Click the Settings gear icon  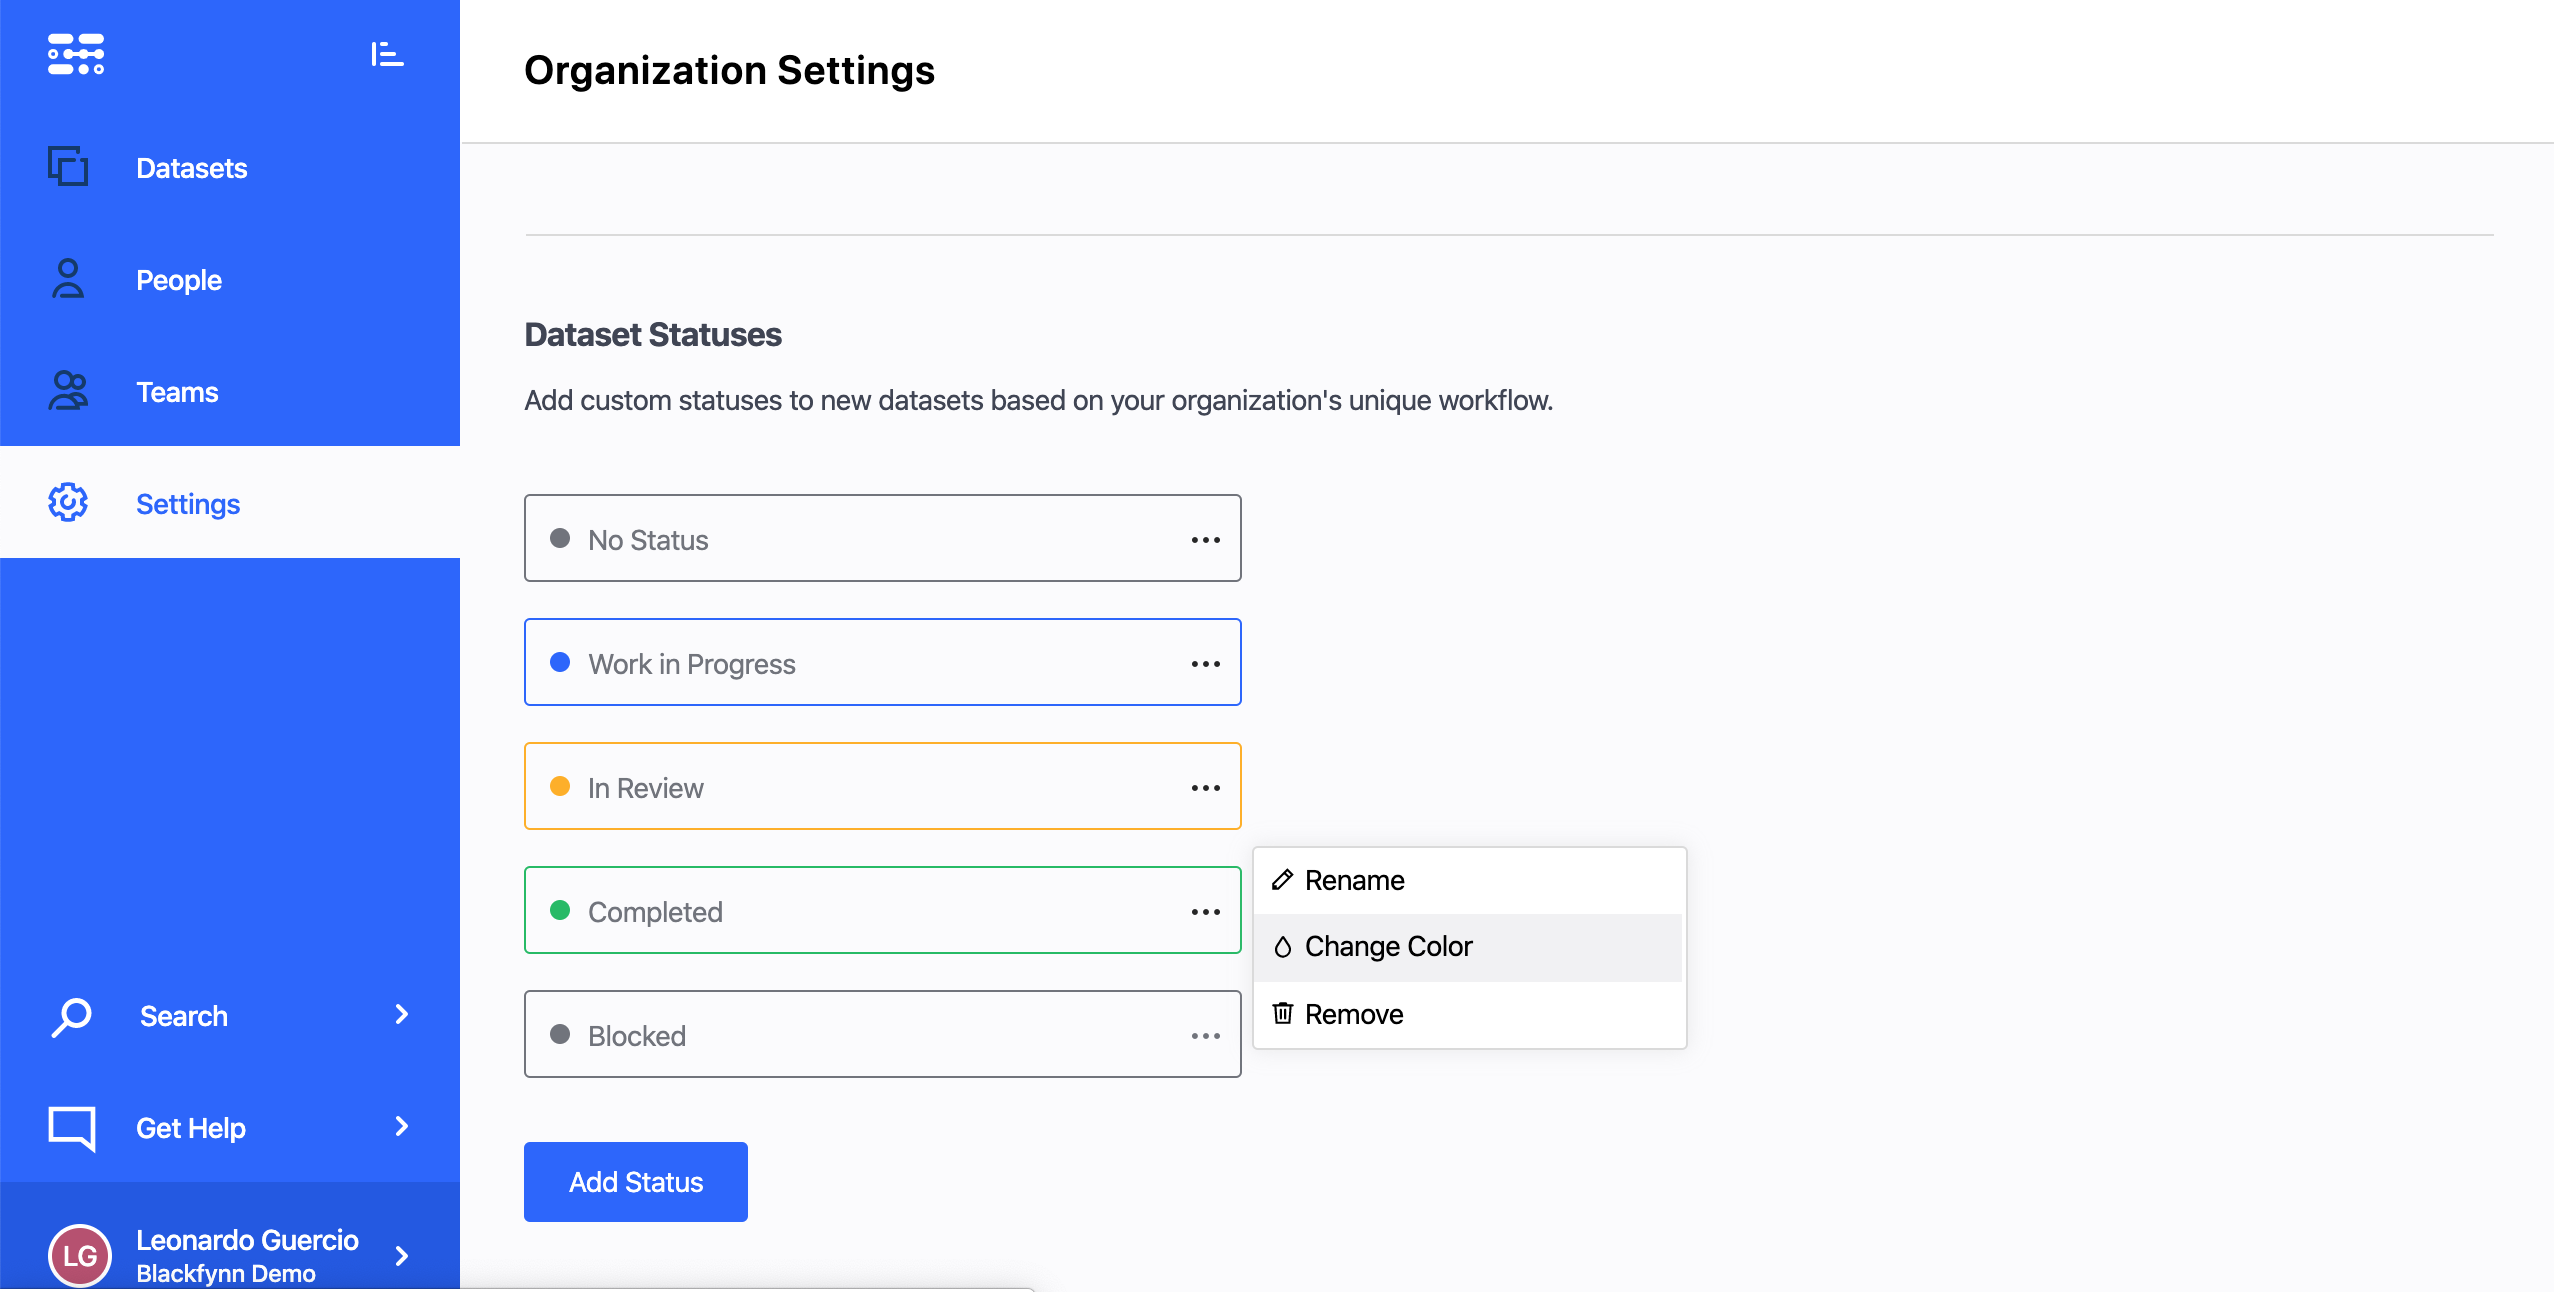click(68, 503)
